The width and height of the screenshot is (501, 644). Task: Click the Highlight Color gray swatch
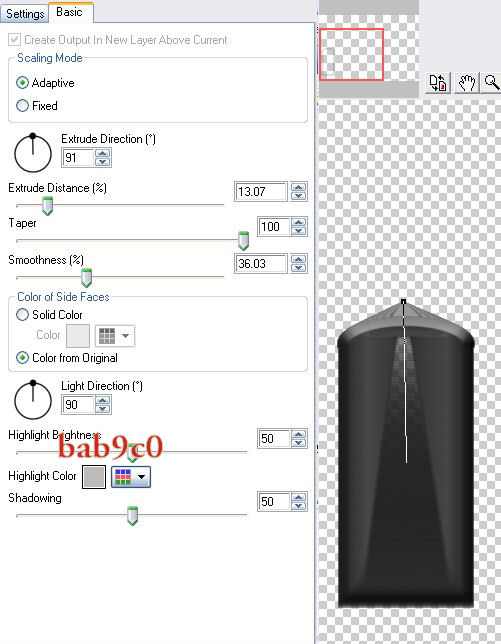coord(94,477)
